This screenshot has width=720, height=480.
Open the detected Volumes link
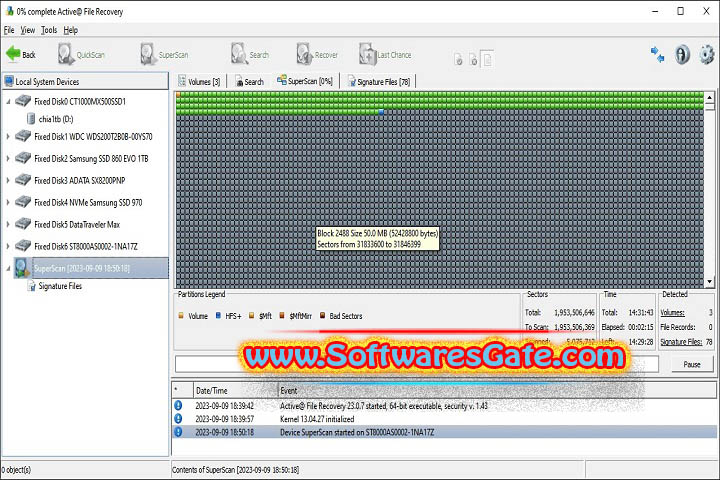pos(672,313)
